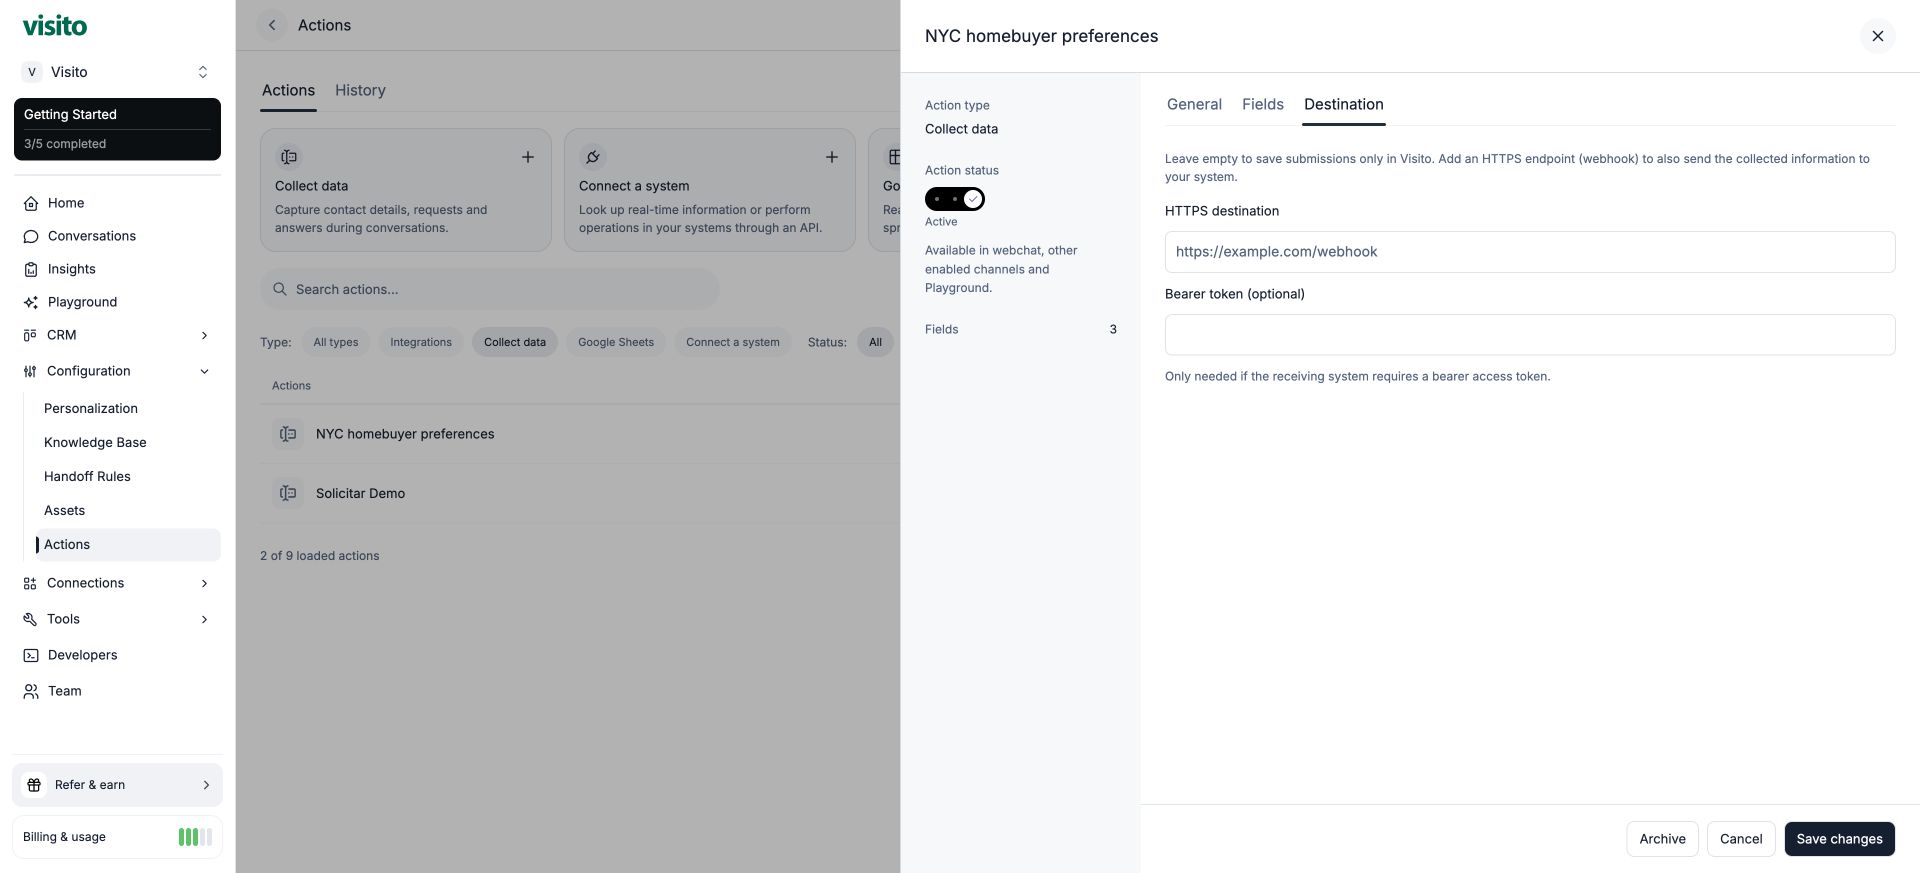1920x873 pixels.
Task: Expand the Tools menu
Action: click(205, 619)
